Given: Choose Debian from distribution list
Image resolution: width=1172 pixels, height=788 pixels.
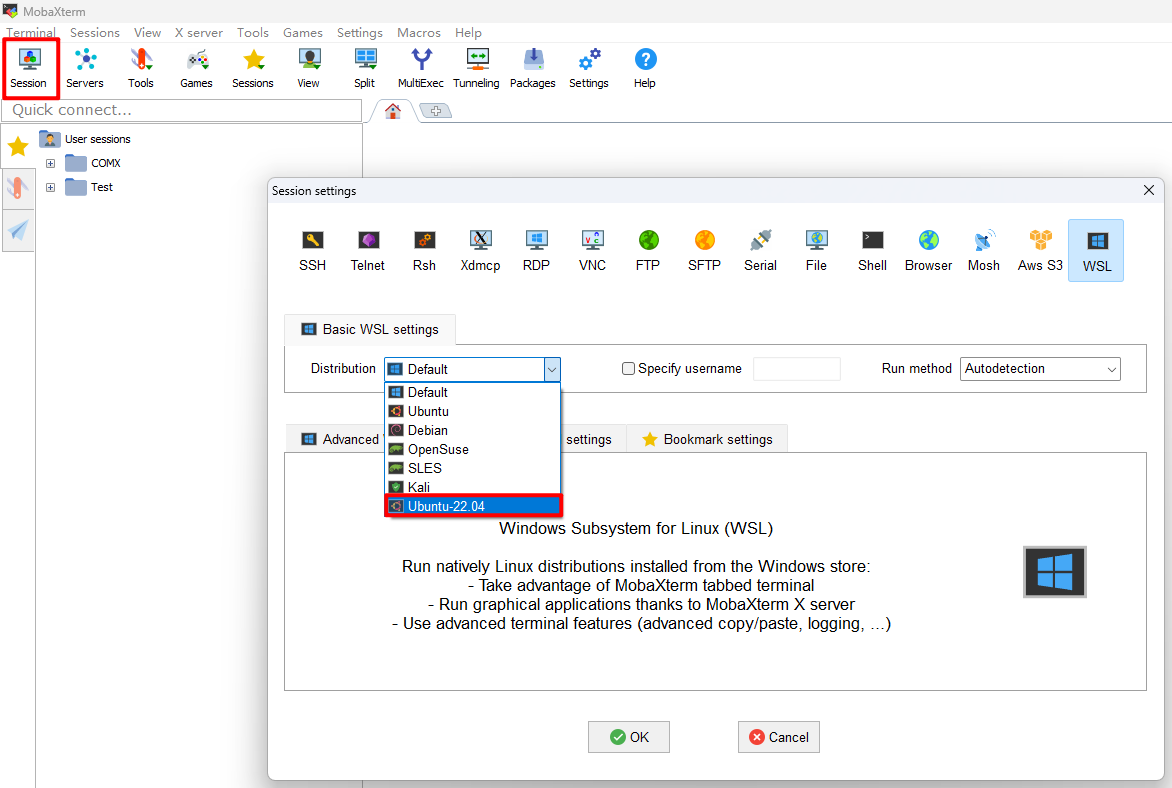Looking at the screenshot, I should click(x=472, y=430).
